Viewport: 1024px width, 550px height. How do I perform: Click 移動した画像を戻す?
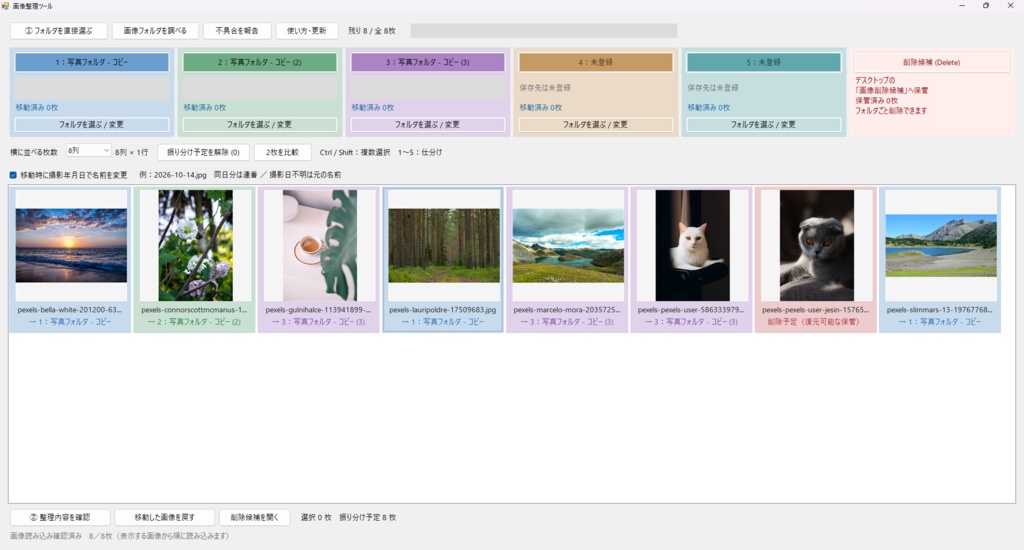tap(165, 517)
